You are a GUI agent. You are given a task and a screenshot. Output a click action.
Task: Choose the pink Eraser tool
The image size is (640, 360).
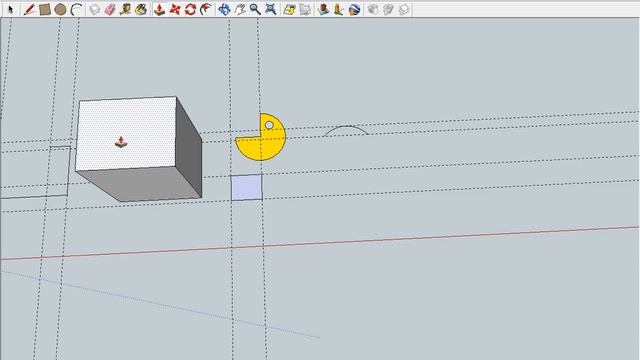pyautogui.click(x=110, y=9)
